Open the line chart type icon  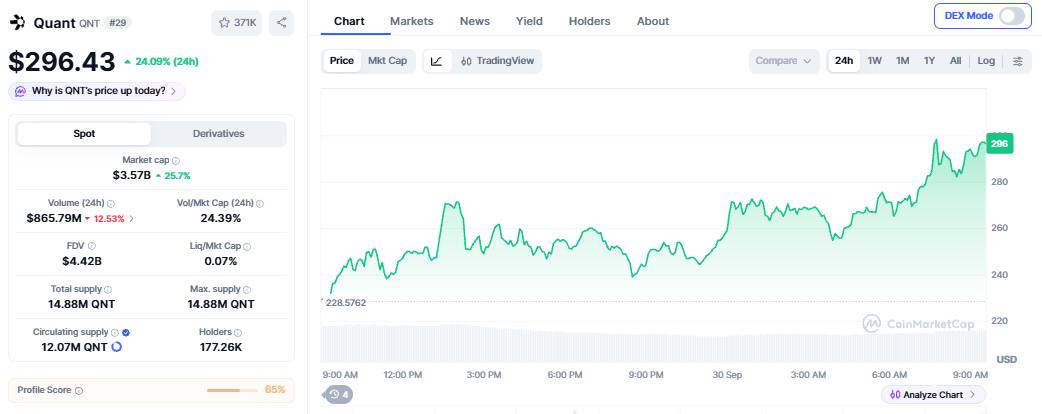coord(437,61)
